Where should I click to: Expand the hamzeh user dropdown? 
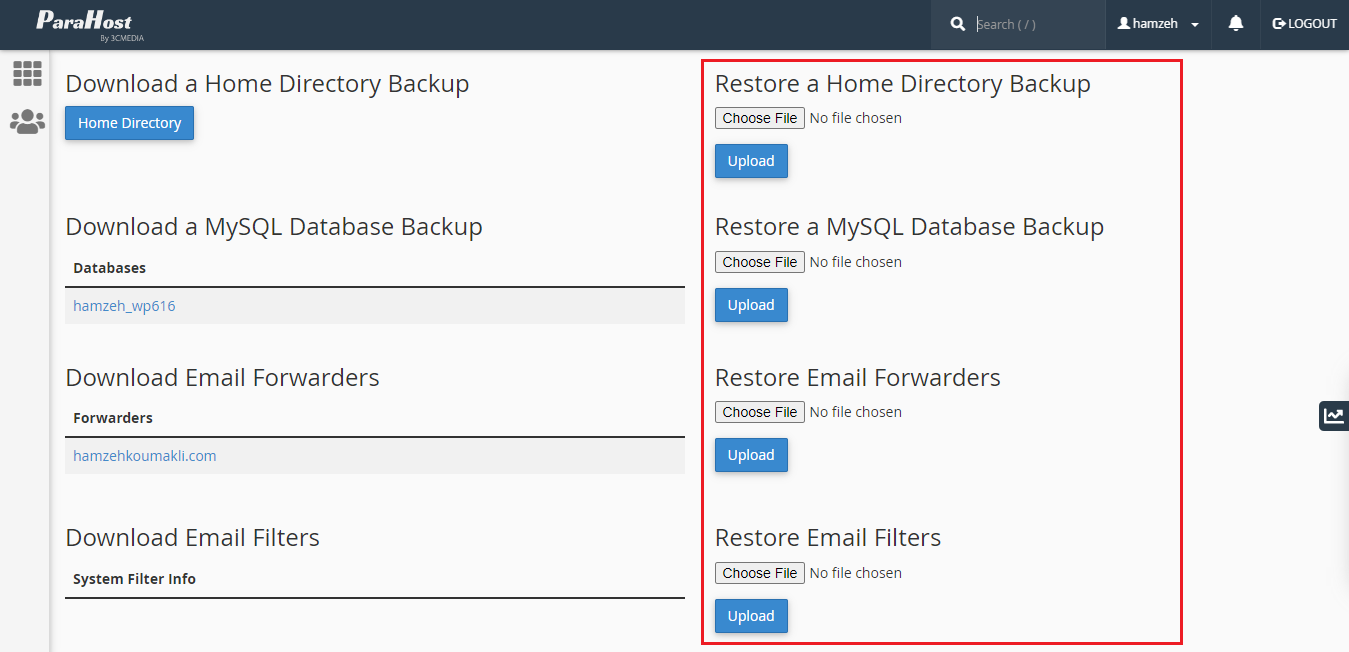pyautogui.click(x=1158, y=24)
